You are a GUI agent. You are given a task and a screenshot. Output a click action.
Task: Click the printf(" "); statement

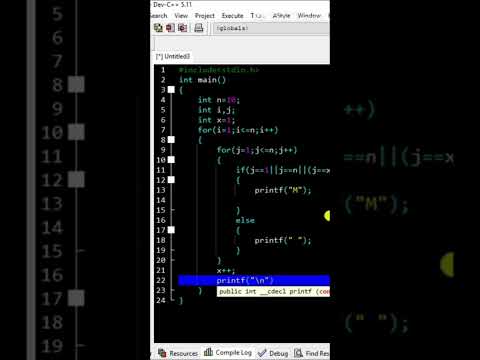point(283,240)
